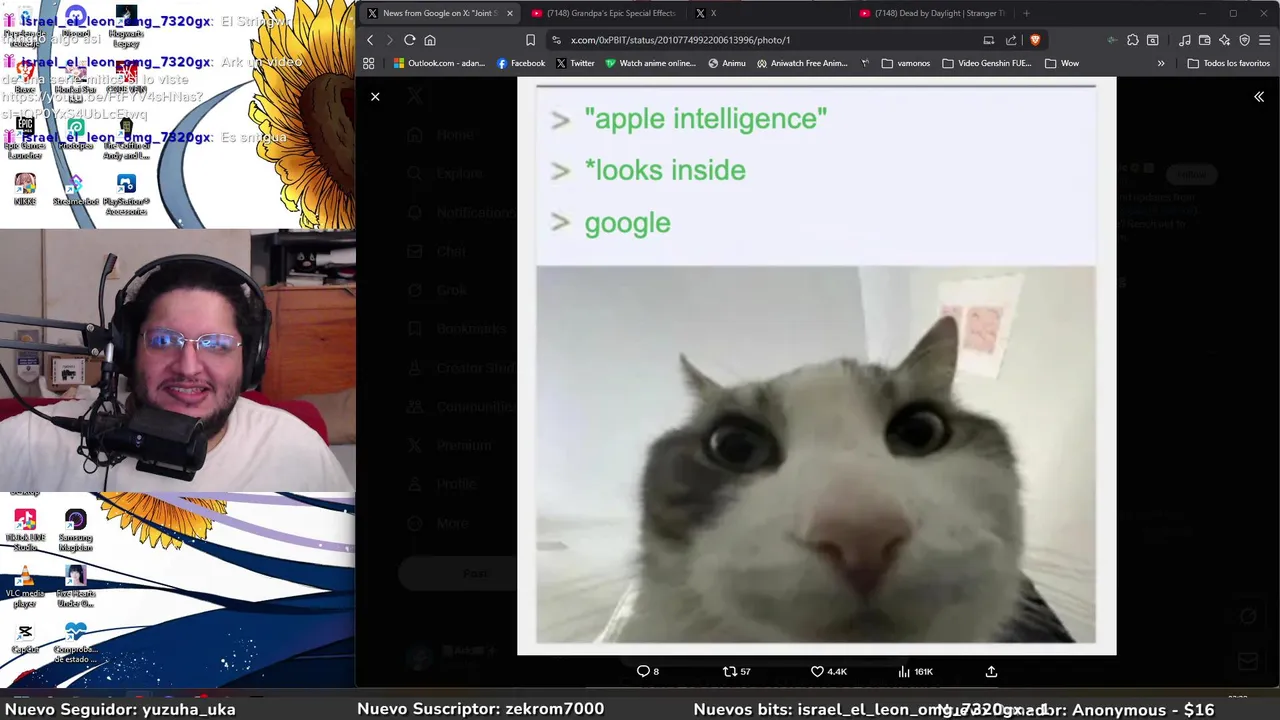Bookmark this page icon
Screen dimensions: 1280x720
530,40
